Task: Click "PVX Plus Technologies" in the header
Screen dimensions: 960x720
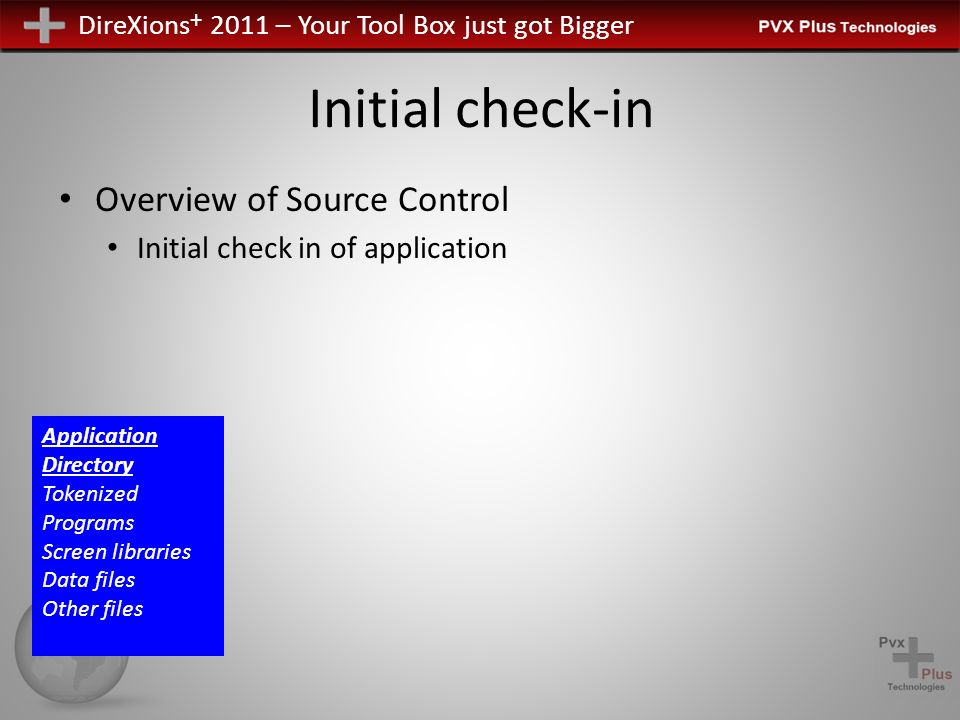Action: coord(847,27)
